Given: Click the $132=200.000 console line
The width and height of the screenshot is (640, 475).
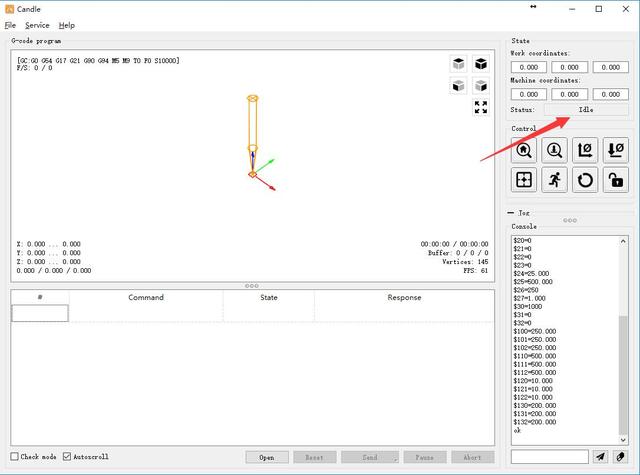Looking at the screenshot, I should pyautogui.click(x=535, y=422).
